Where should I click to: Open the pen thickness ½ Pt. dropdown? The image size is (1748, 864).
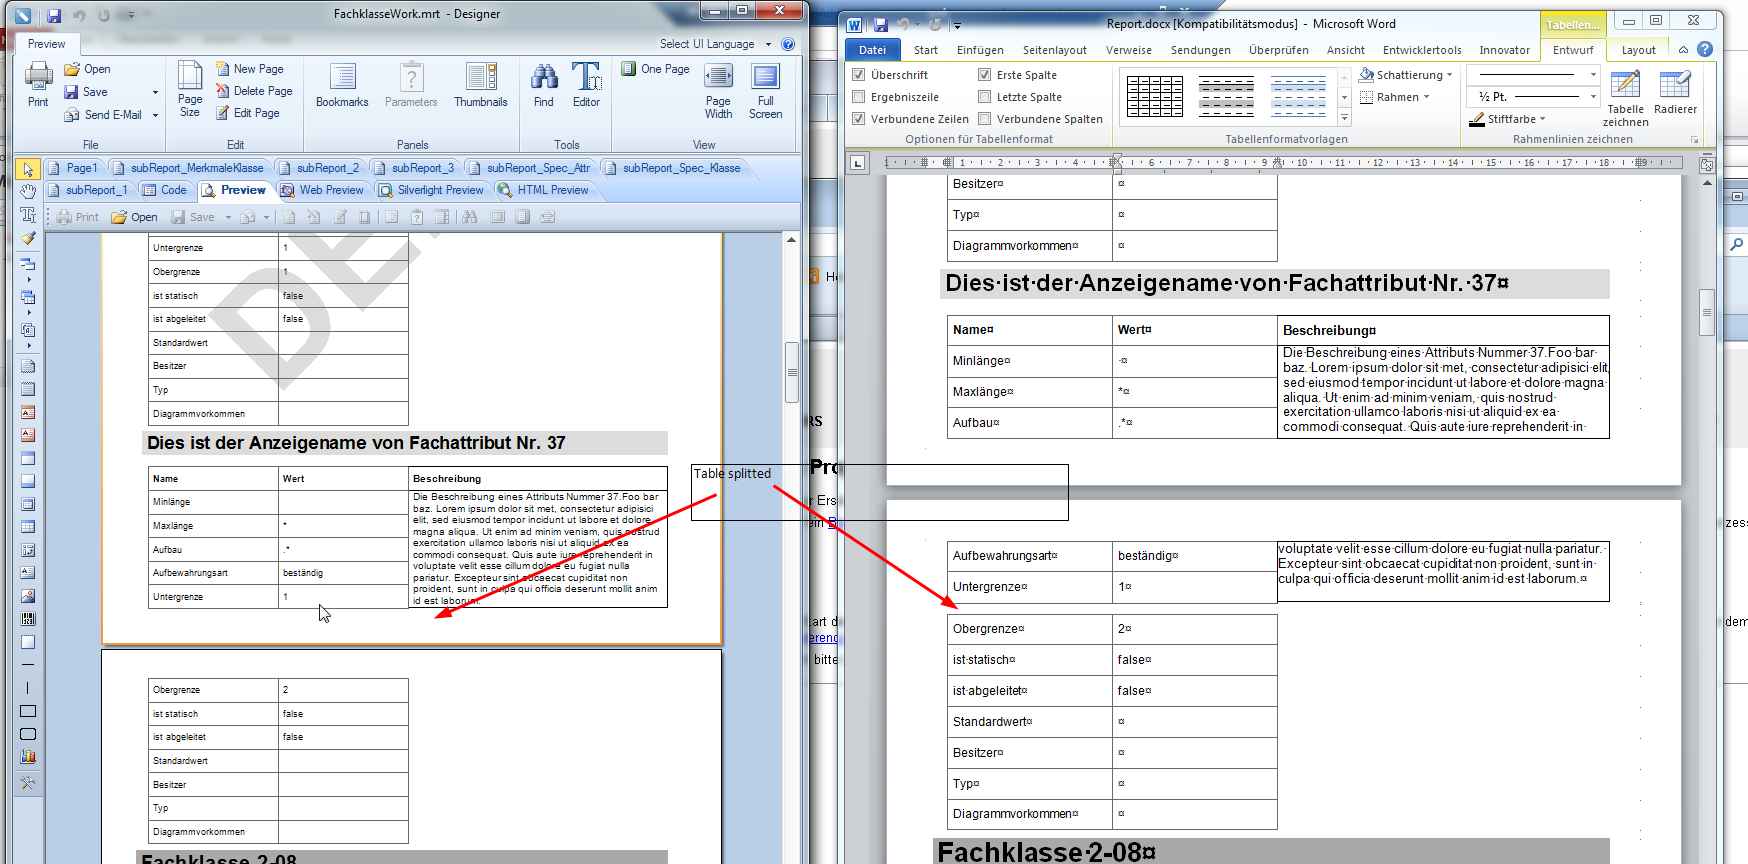(1593, 97)
